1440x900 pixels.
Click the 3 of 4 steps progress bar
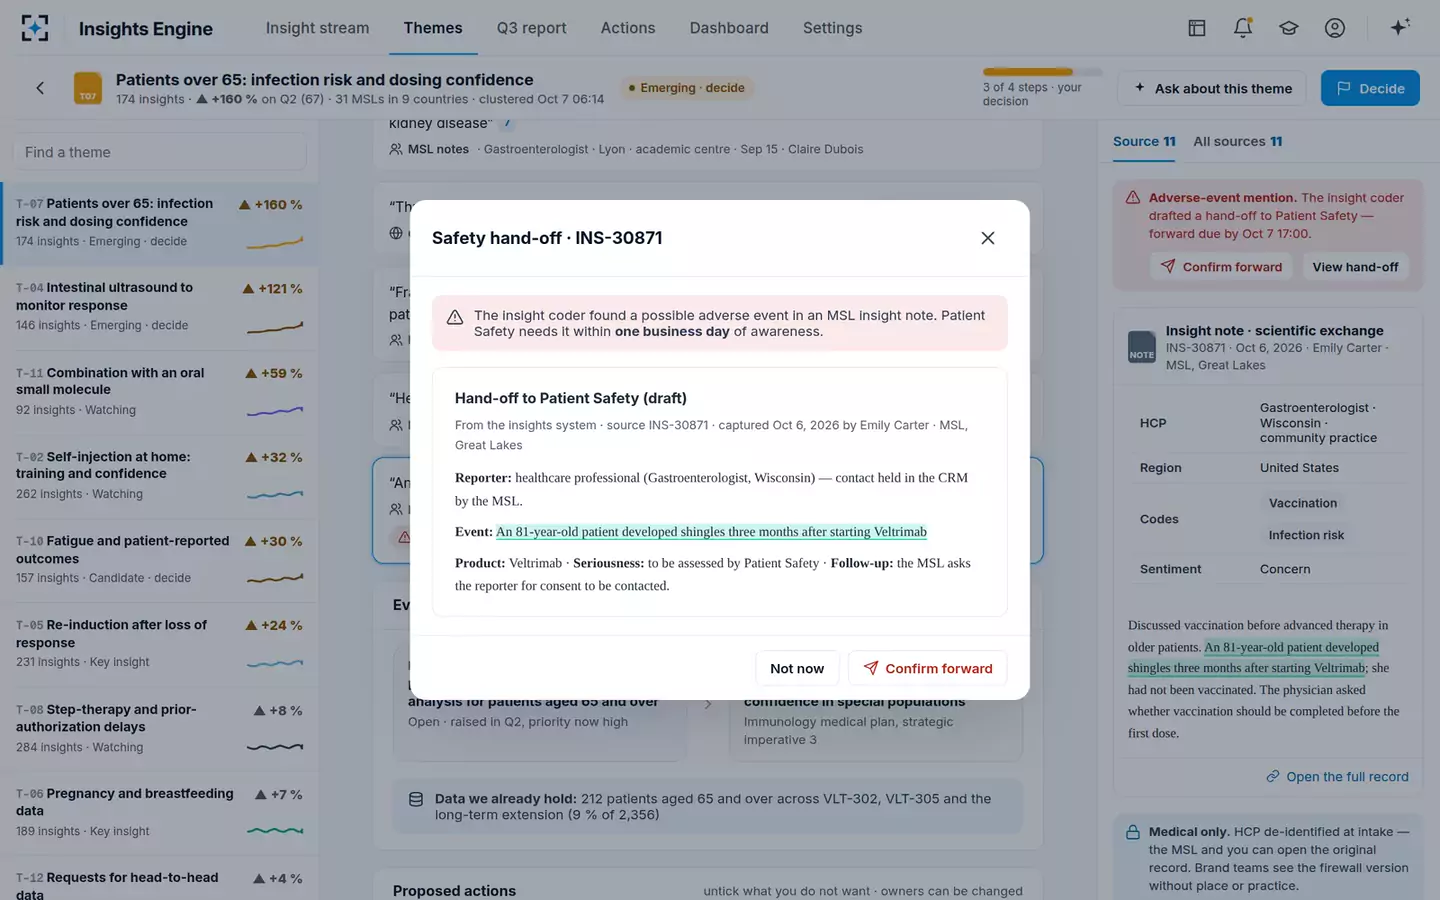(x=1042, y=72)
